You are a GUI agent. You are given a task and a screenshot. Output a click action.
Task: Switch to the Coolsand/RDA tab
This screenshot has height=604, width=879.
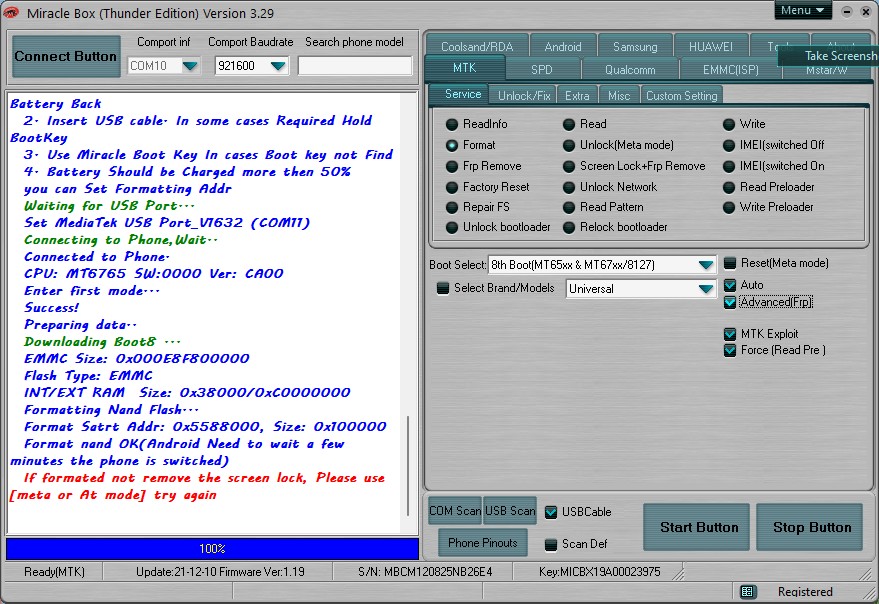tap(477, 46)
